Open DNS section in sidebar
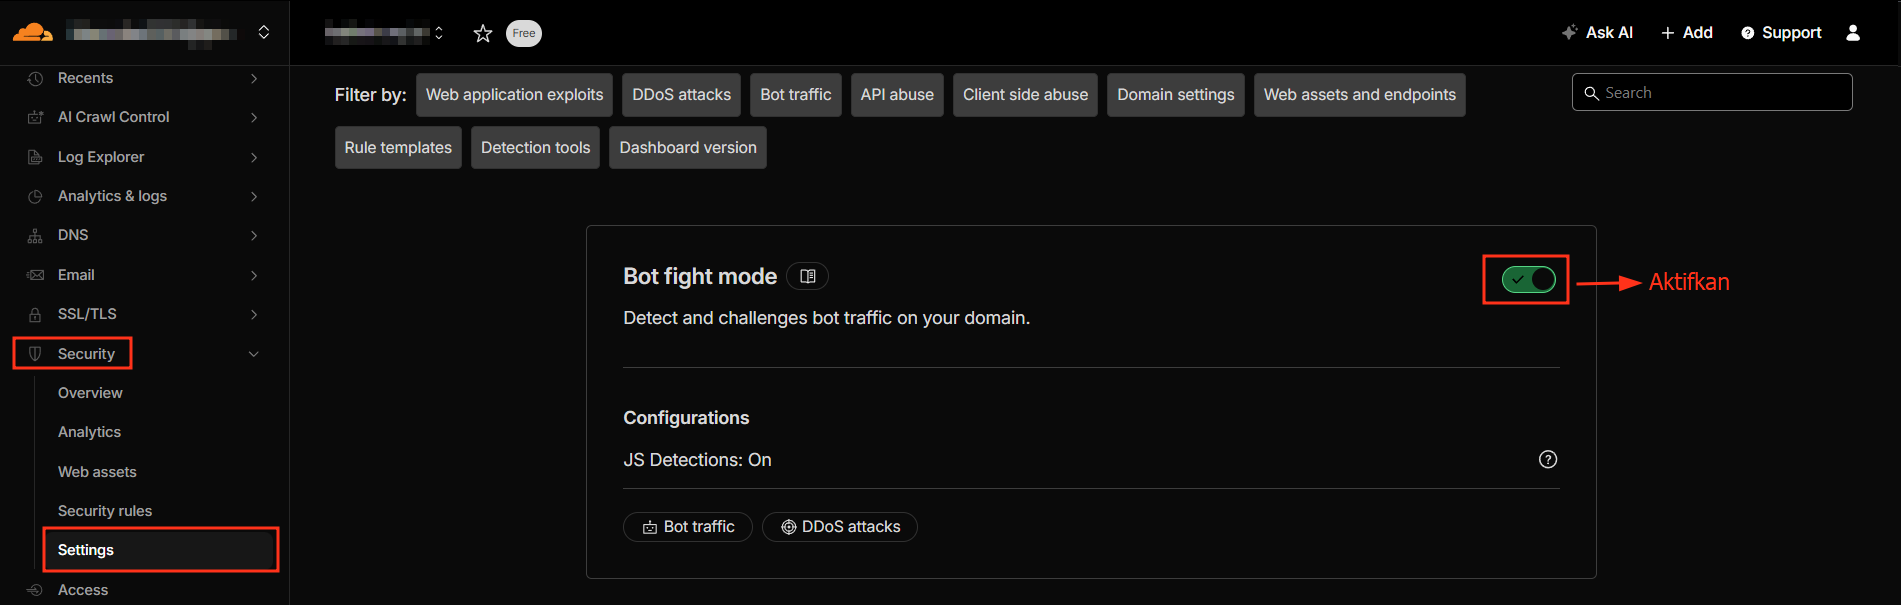Image resolution: width=1901 pixels, height=605 pixels. tap(73, 235)
